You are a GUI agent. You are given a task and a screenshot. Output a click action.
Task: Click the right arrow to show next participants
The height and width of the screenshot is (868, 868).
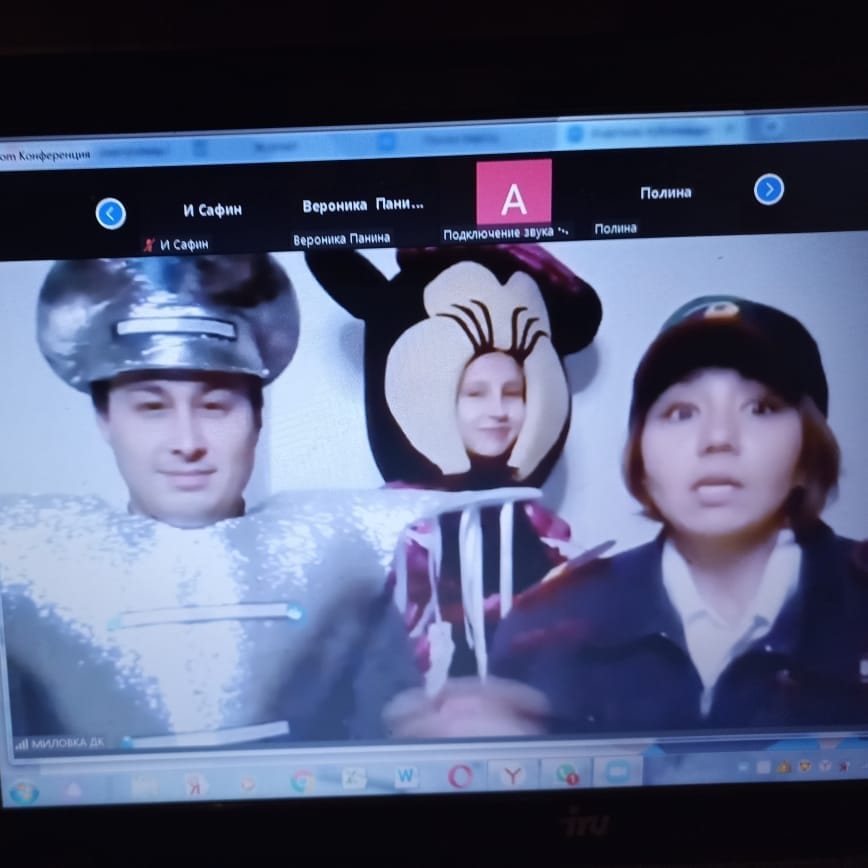(768, 189)
